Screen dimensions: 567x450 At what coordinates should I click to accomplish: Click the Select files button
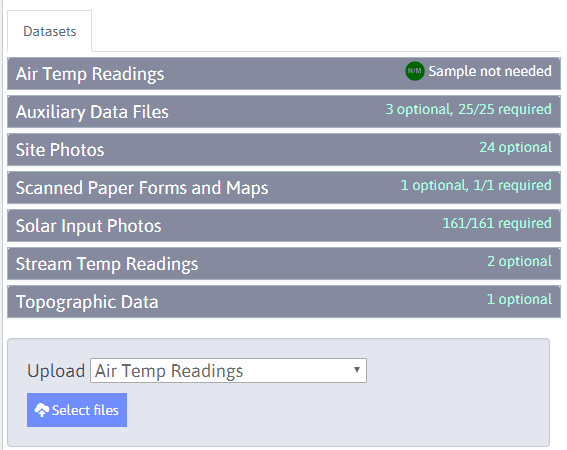pos(77,410)
